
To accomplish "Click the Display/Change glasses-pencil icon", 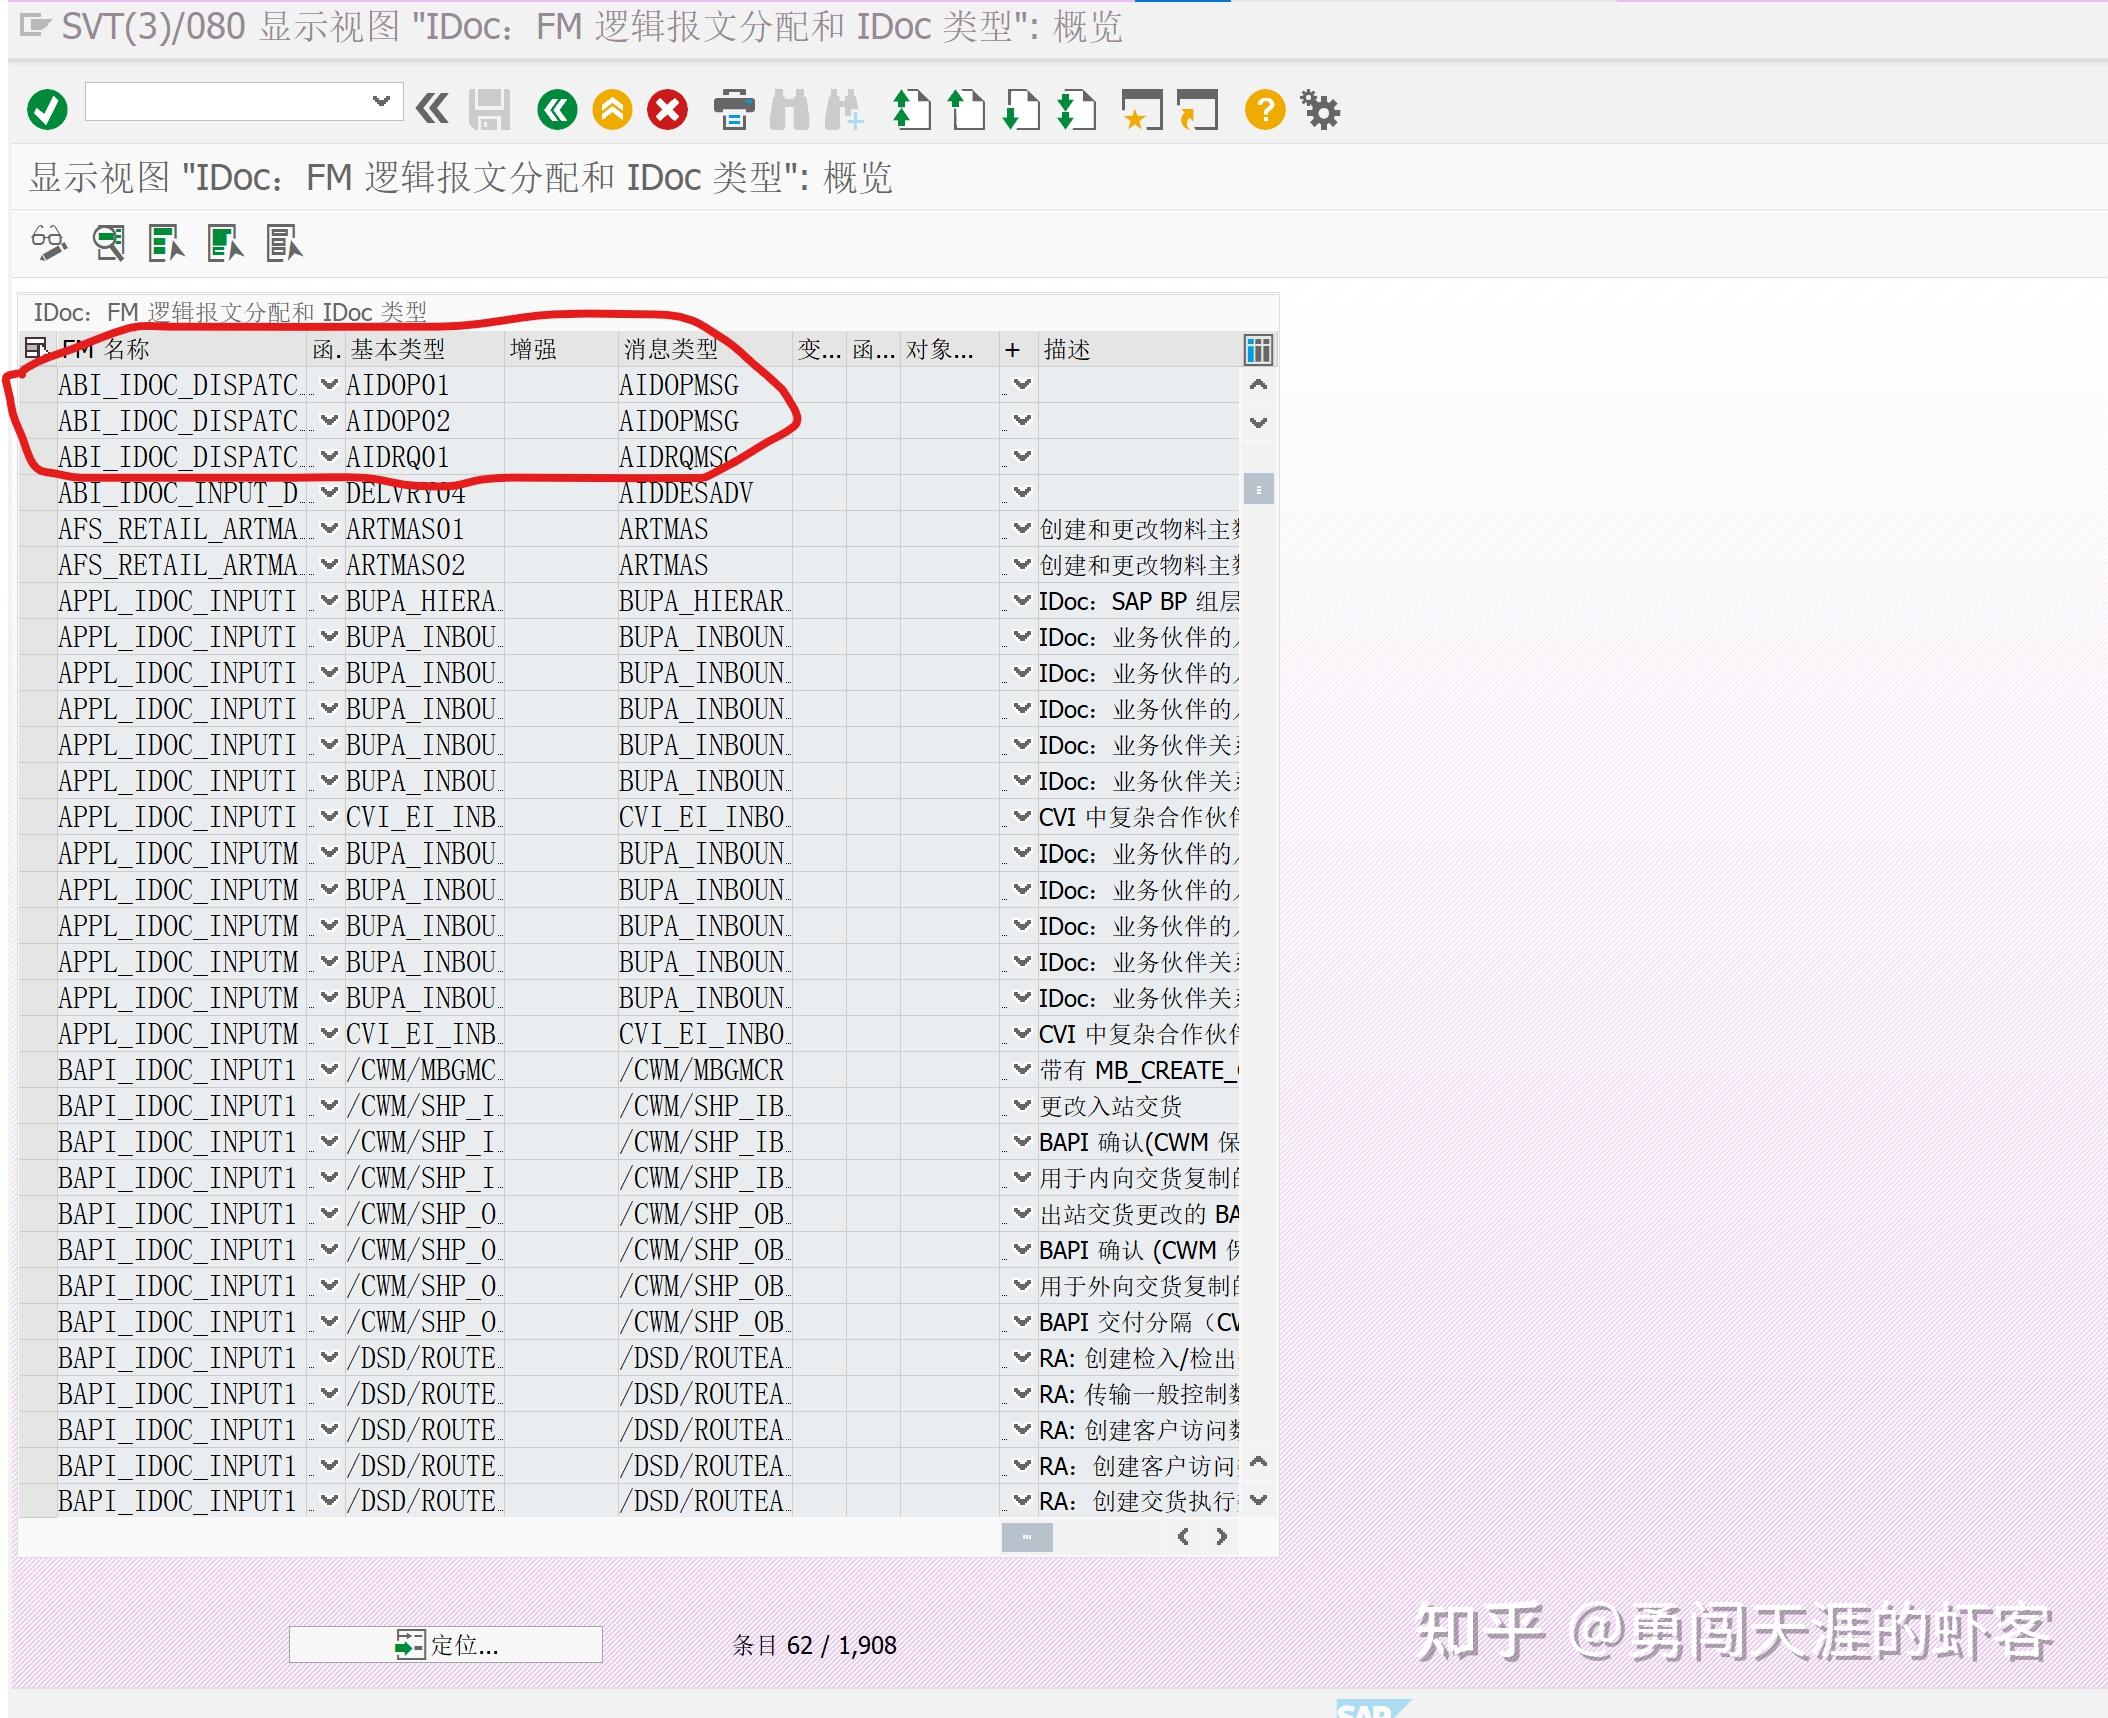I will pyautogui.click(x=49, y=242).
